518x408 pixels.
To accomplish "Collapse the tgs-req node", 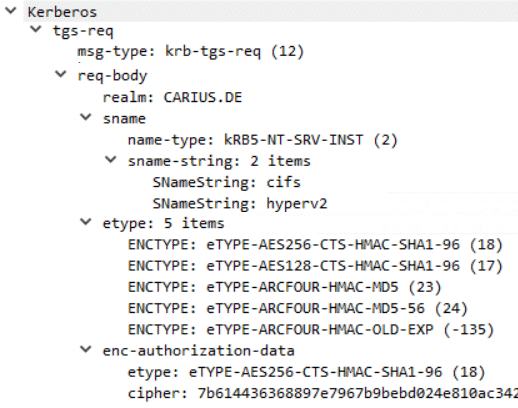I will (36, 29).
